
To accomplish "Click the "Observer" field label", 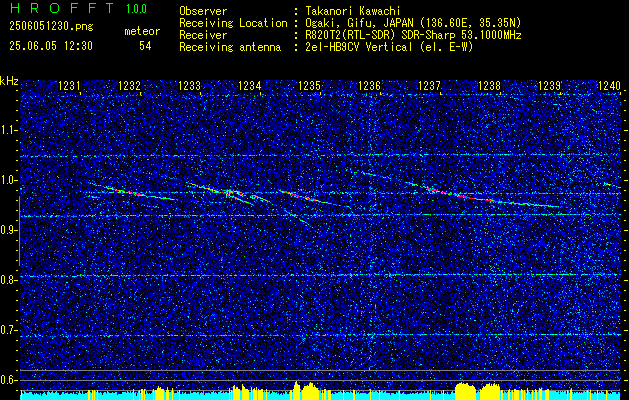I will (203, 11).
